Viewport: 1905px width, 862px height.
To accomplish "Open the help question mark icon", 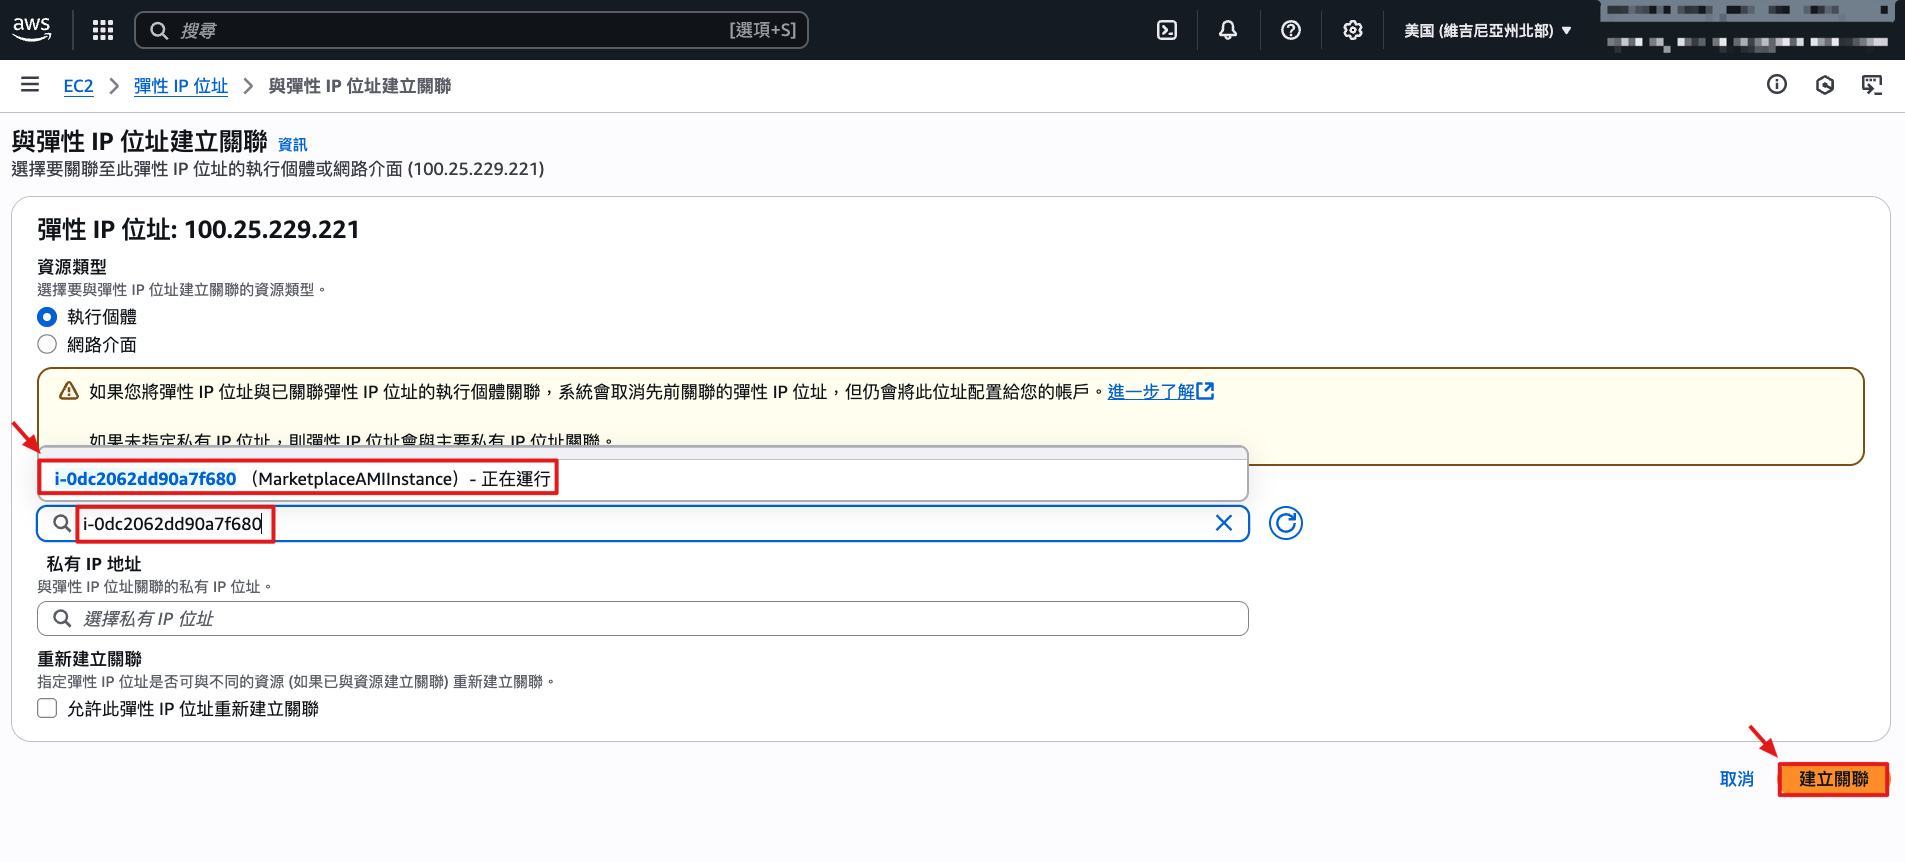I will pyautogui.click(x=1290, y=30).
